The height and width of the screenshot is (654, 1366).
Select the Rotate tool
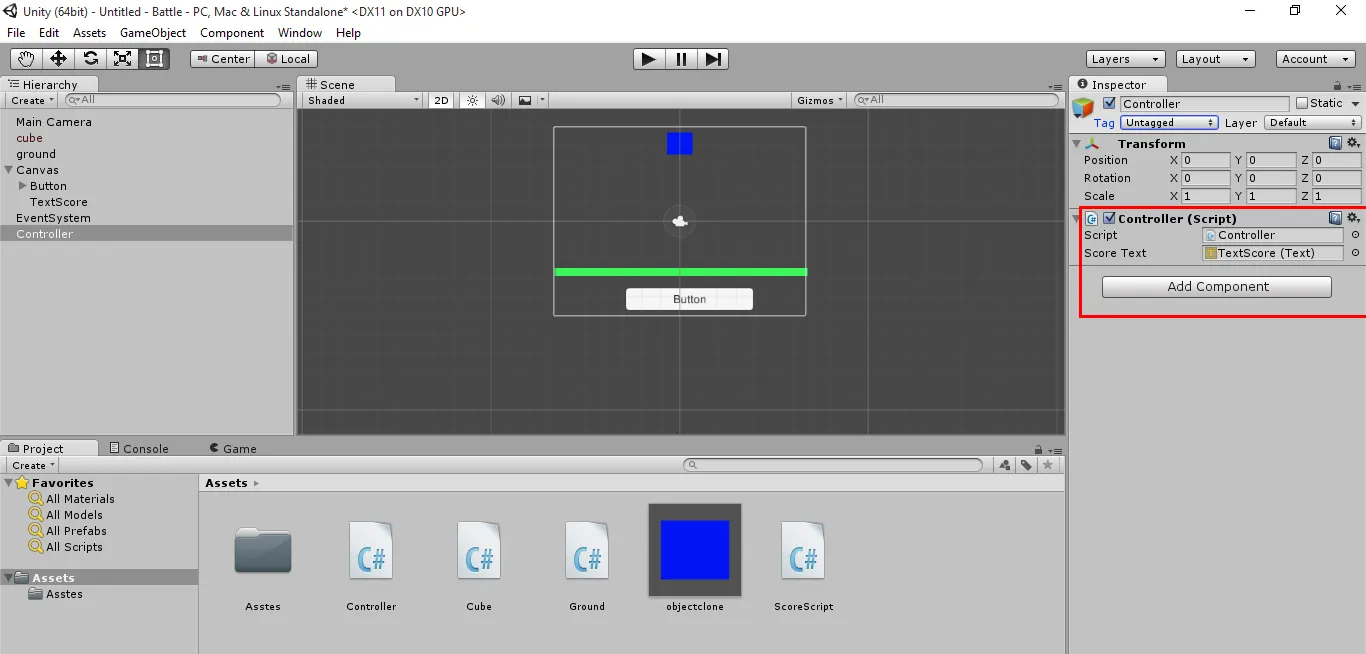90,59
